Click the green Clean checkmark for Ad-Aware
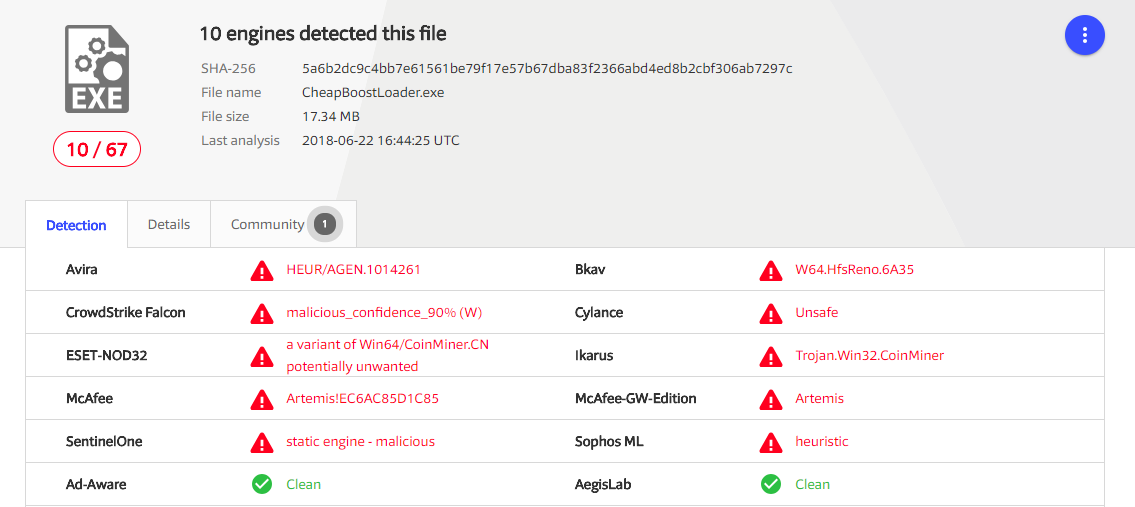1135x507 pixels. pos(262,484)
